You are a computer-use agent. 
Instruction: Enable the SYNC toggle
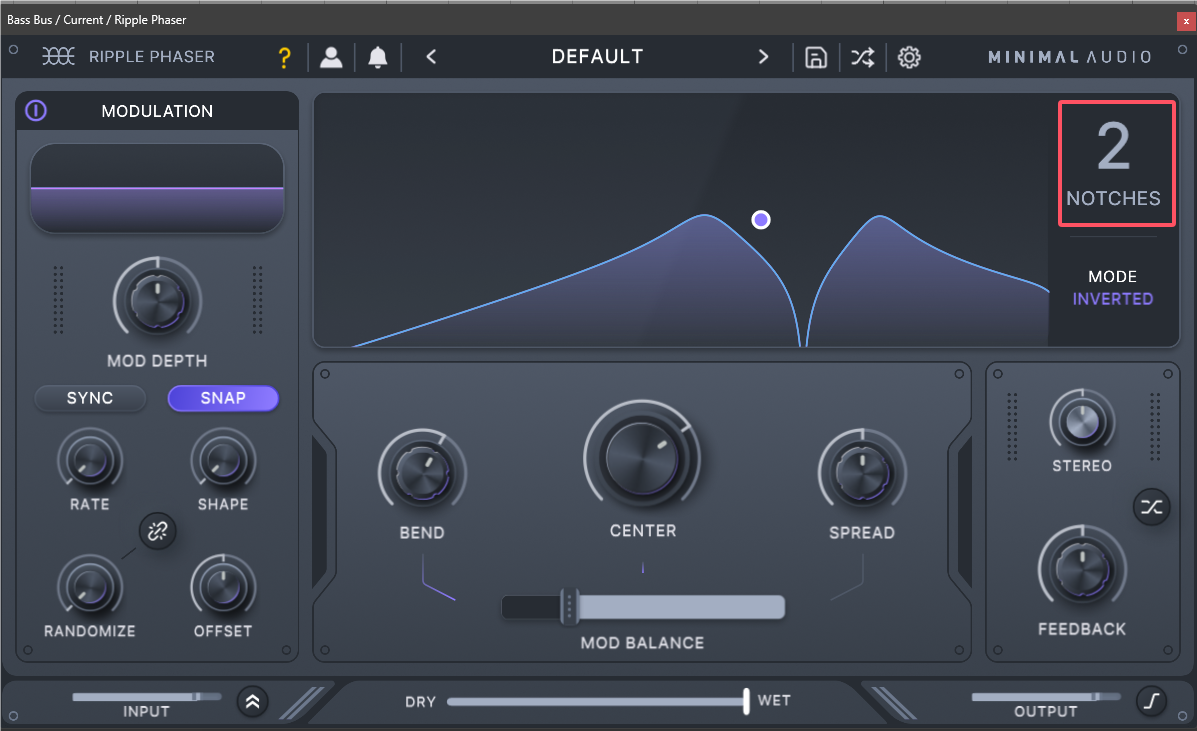[x=90, y=398]
